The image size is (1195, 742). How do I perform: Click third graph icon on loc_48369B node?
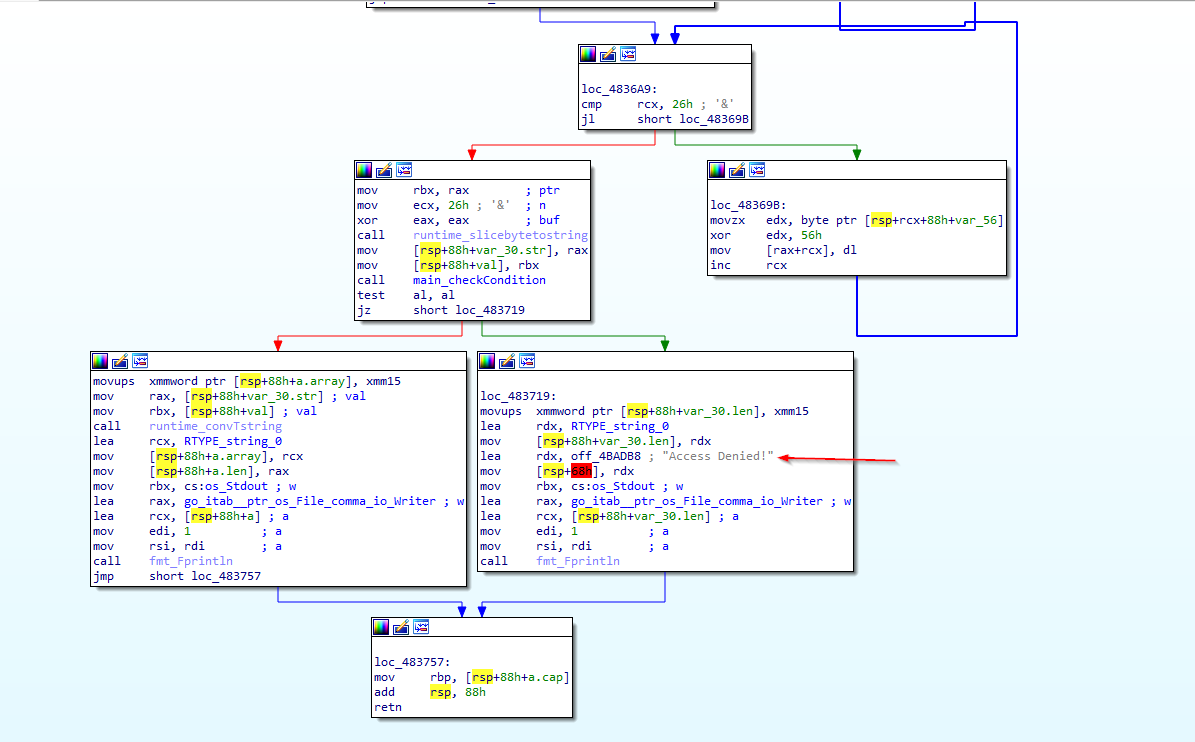757,170
